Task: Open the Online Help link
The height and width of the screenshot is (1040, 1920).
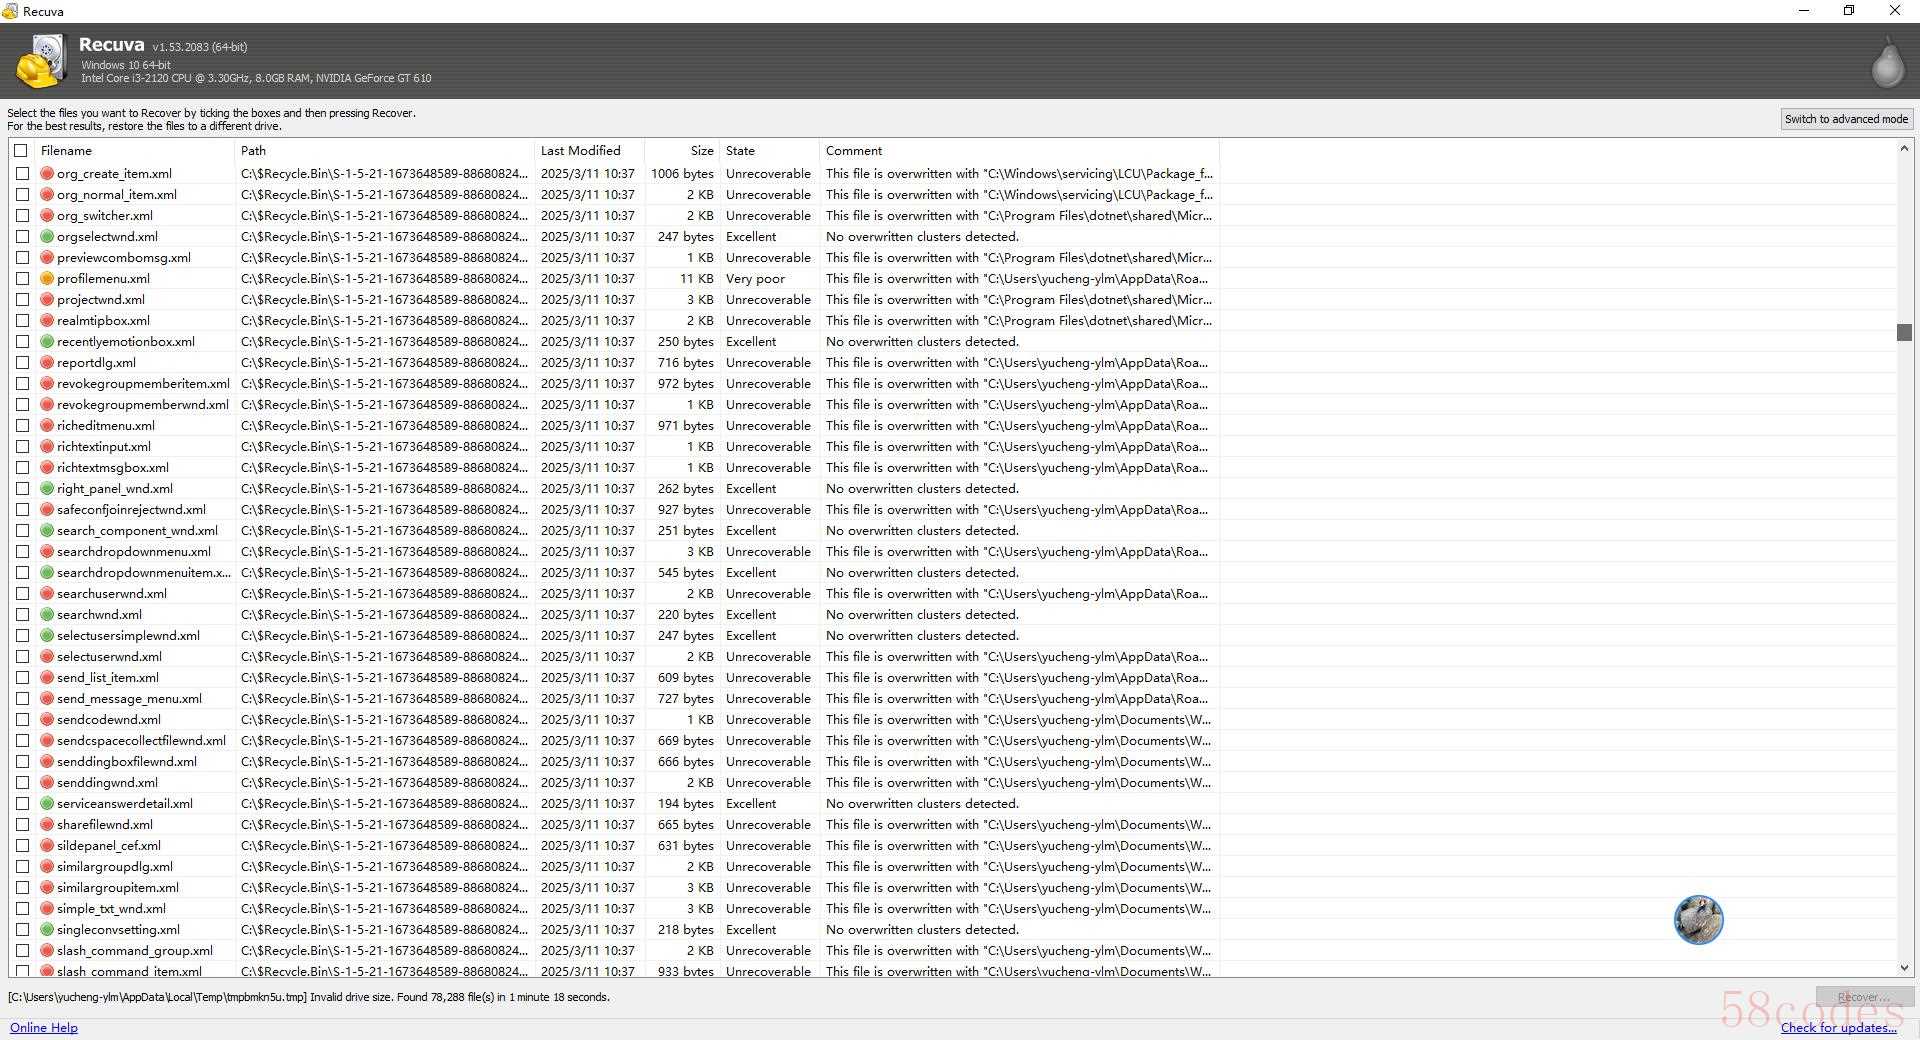Action: click(44, 1028)
